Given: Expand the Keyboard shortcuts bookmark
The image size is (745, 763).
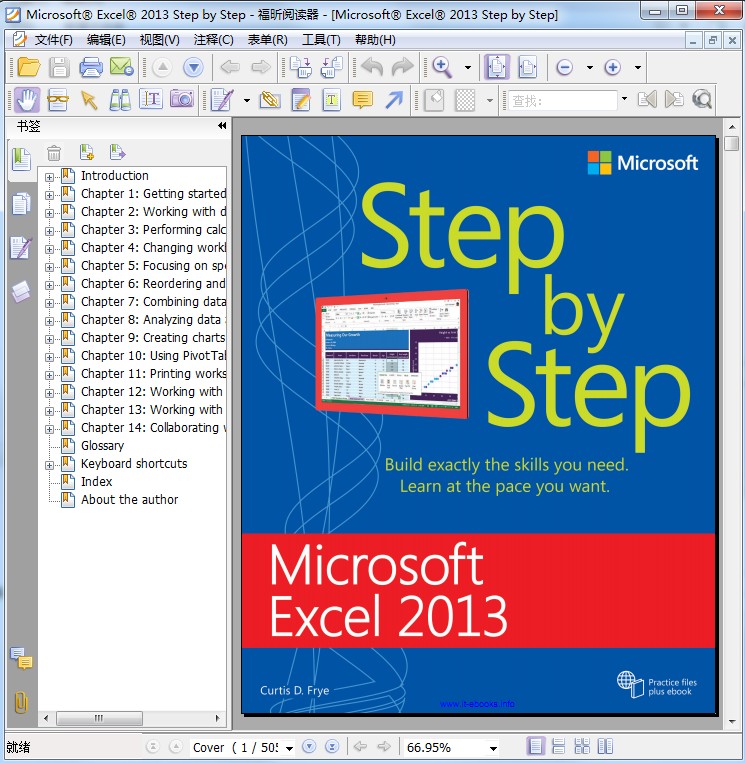Looking at the screenshot, I should click(x=49, y=465).
